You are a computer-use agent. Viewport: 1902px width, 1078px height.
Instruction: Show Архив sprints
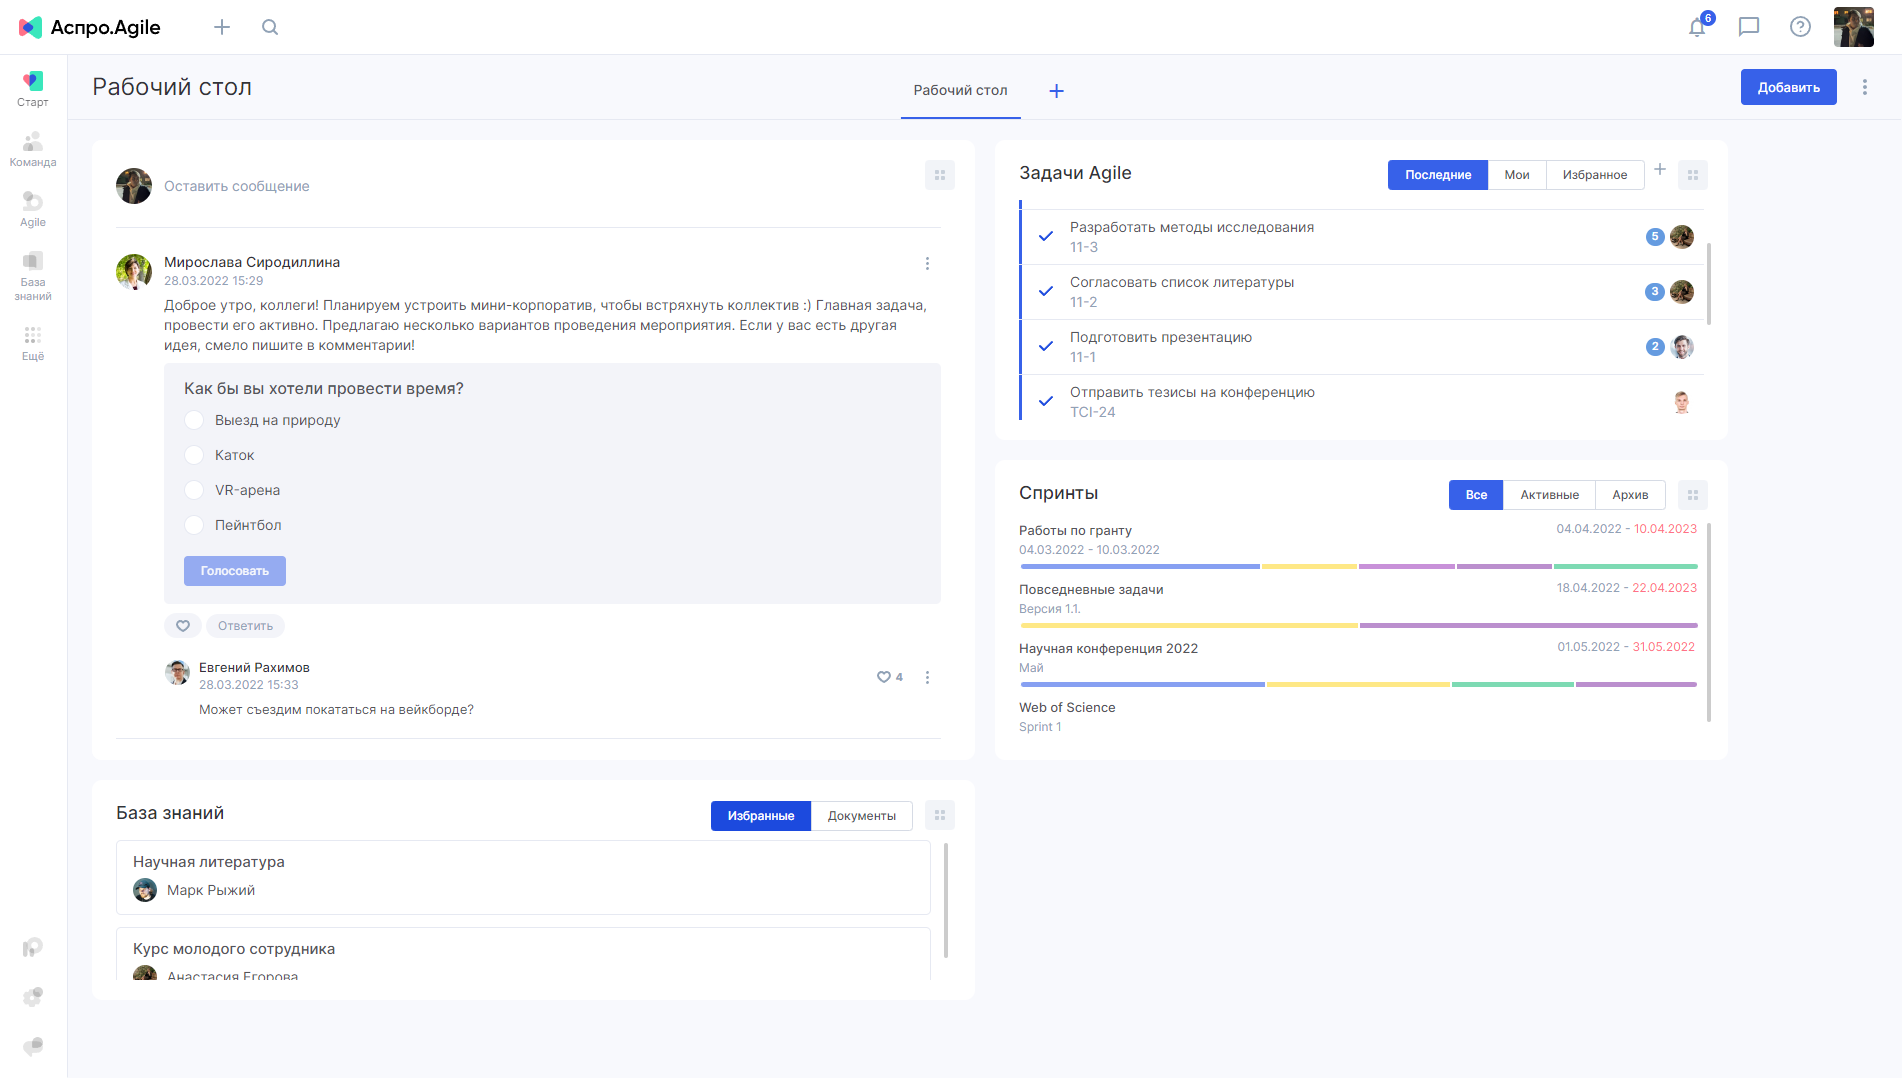[1630, 495]
